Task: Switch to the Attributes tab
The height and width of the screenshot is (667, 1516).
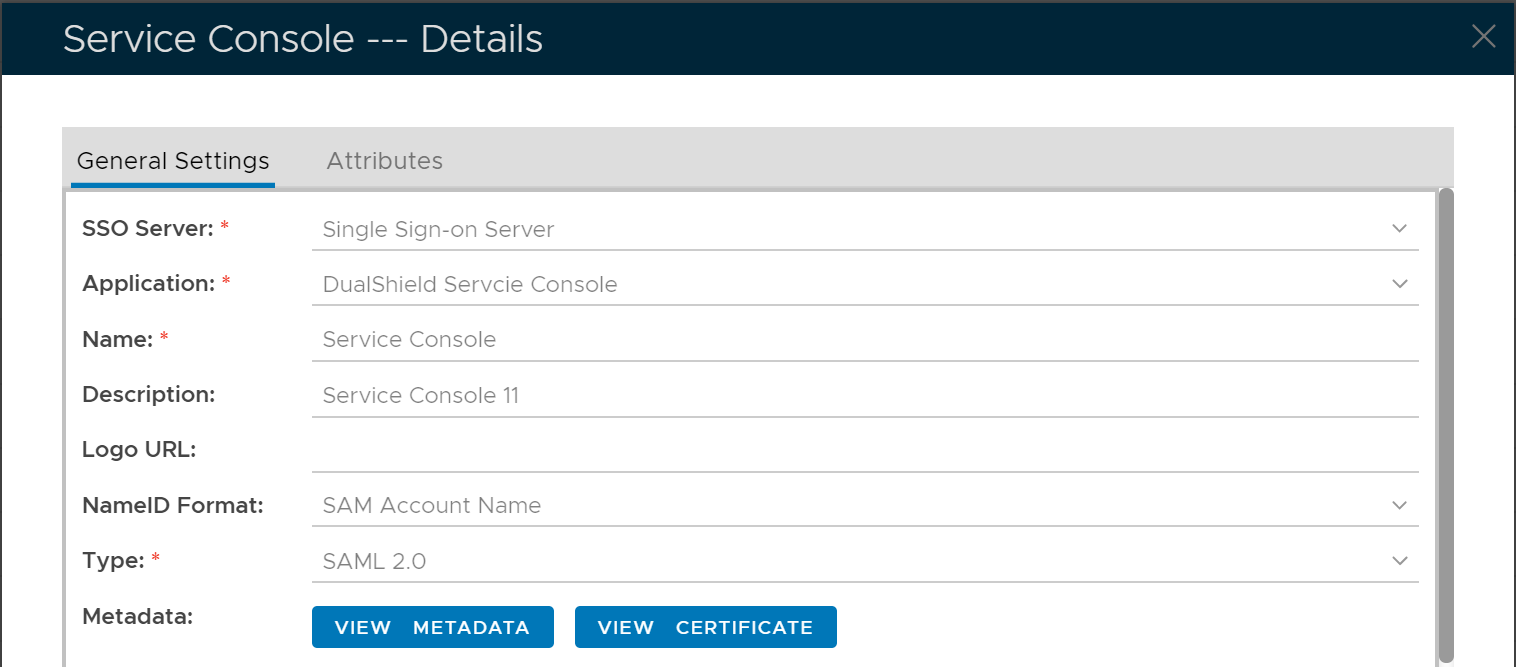Action: click(384, 161)
